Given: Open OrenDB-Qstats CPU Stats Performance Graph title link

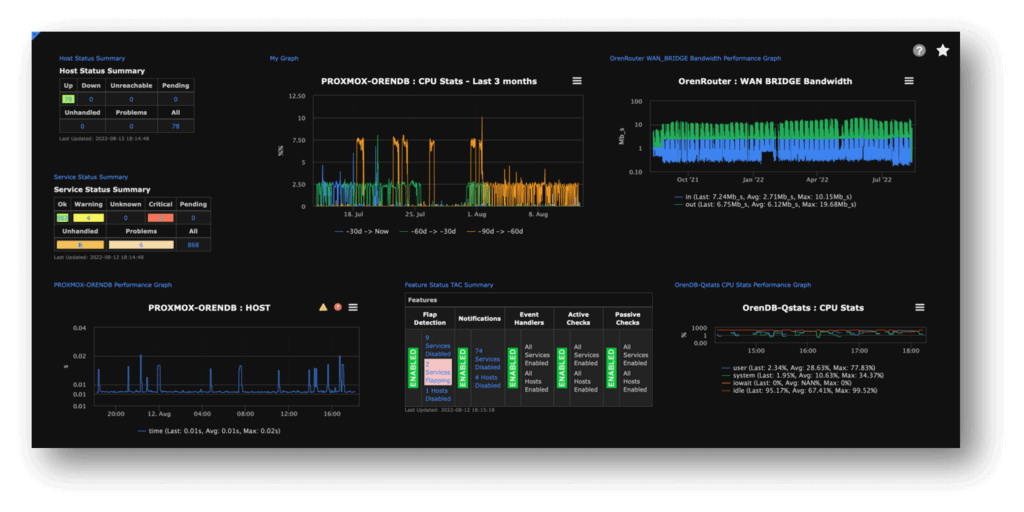Looking at the screenshot, I should pos(743,285).
